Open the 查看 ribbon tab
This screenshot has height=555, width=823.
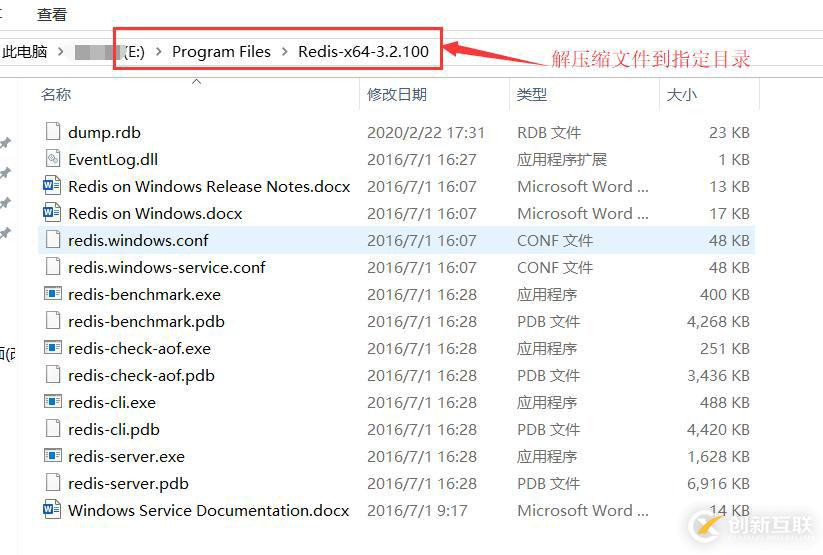(x=52, y=15)
